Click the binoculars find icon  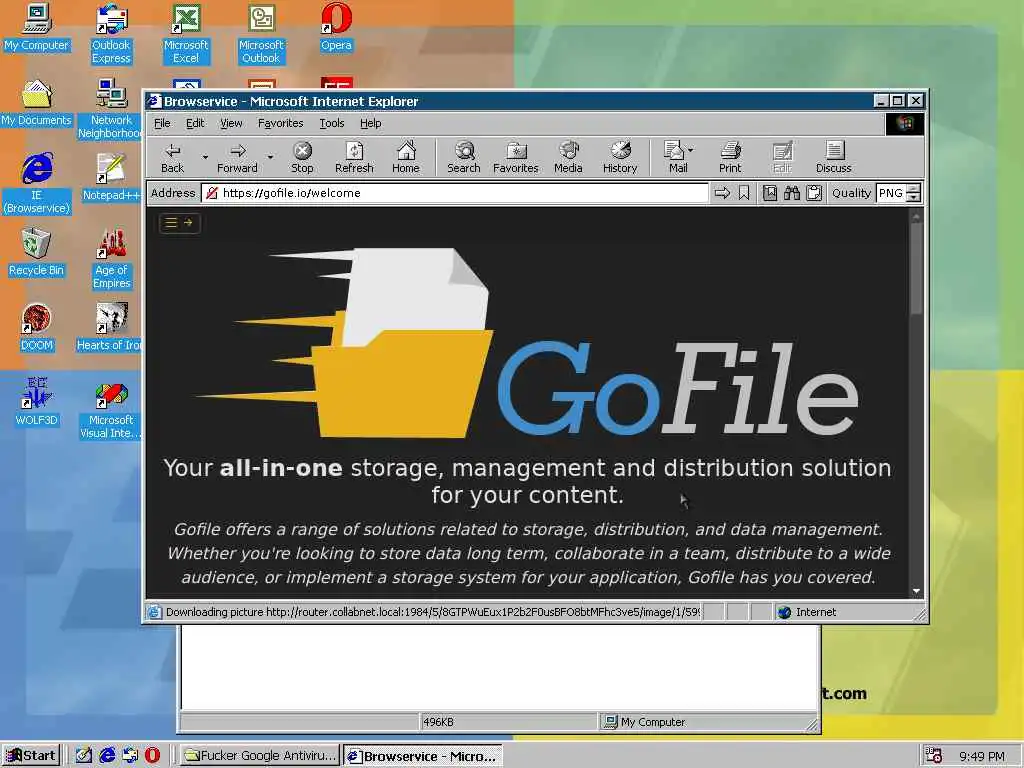(792, 193)
